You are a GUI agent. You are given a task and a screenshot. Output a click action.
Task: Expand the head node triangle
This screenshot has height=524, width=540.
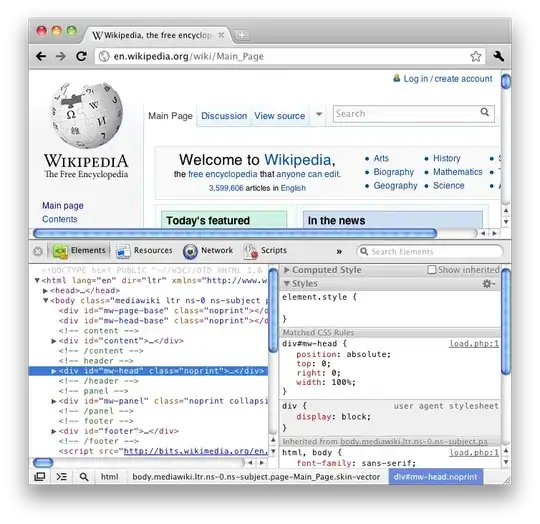[45, 291]
